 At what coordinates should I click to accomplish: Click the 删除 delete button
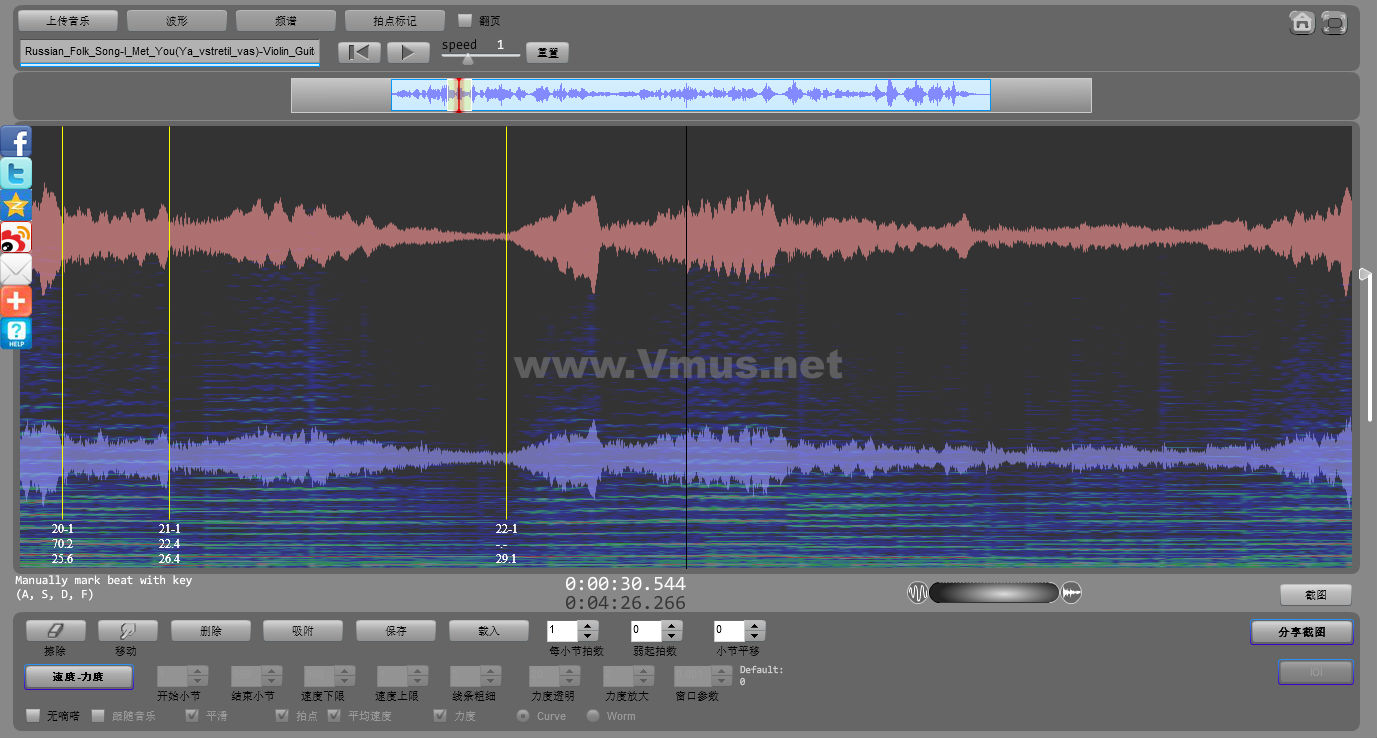(211, 631)
